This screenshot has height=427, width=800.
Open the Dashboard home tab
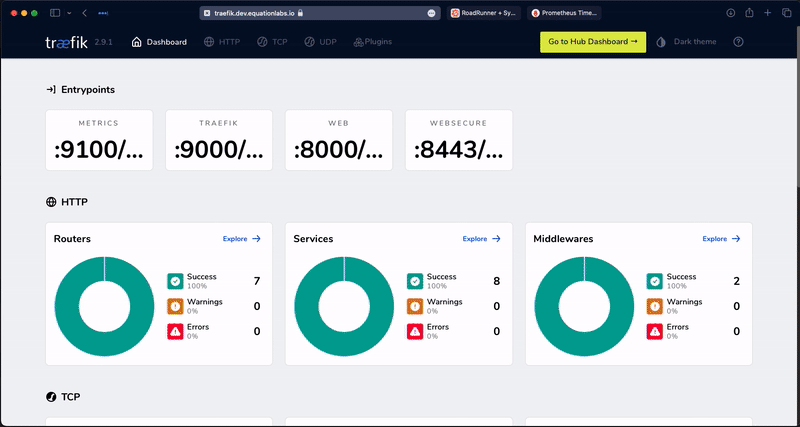pos(159,42)
